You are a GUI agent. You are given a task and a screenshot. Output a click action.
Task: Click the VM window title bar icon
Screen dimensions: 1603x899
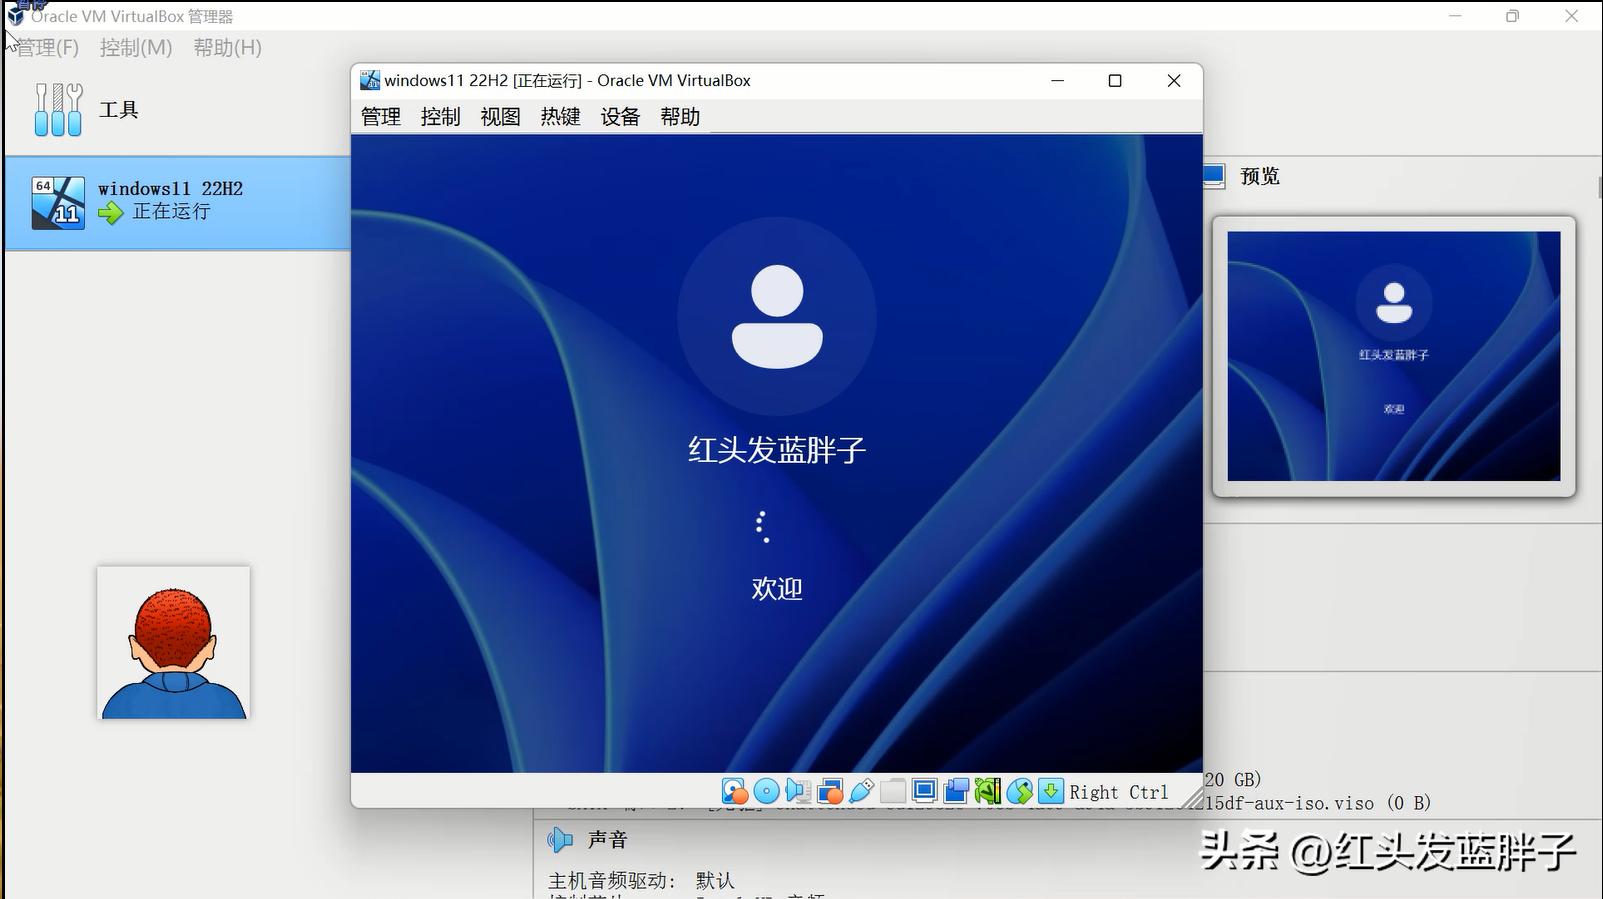[x=370, y=81]
